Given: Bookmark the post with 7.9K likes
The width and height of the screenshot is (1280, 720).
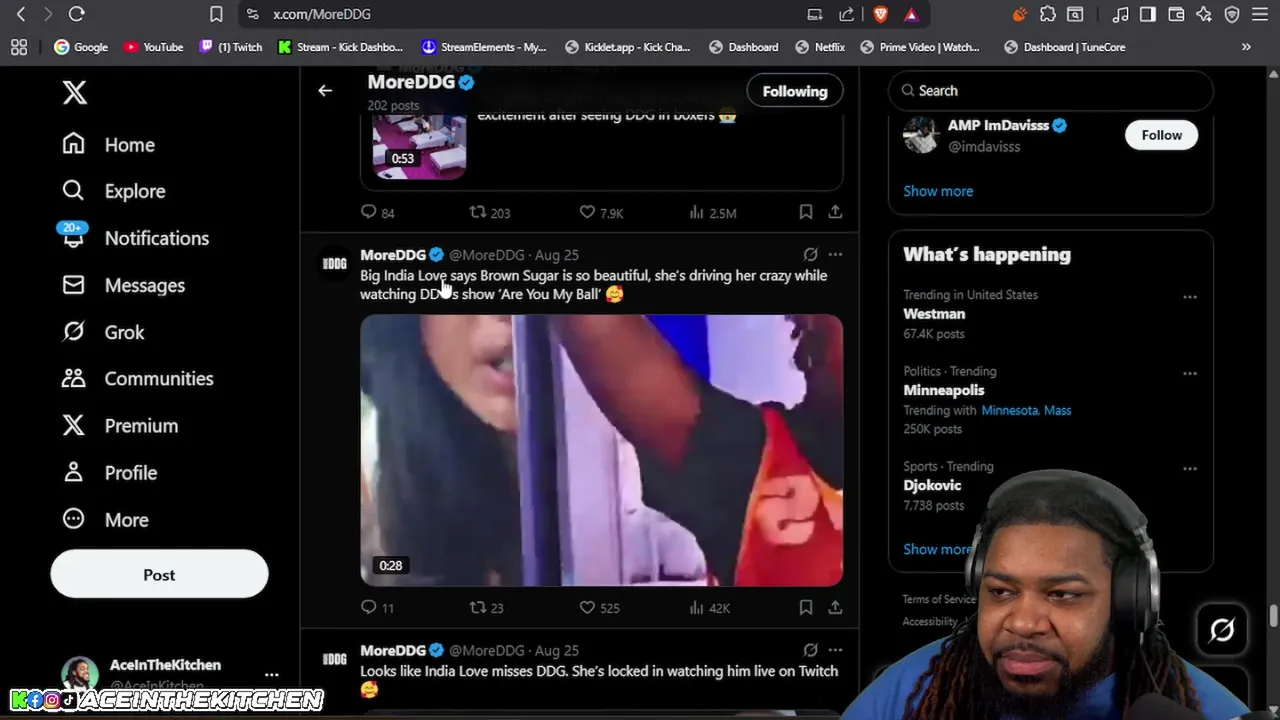Looking at the screenshot, I should click(806, 212).
